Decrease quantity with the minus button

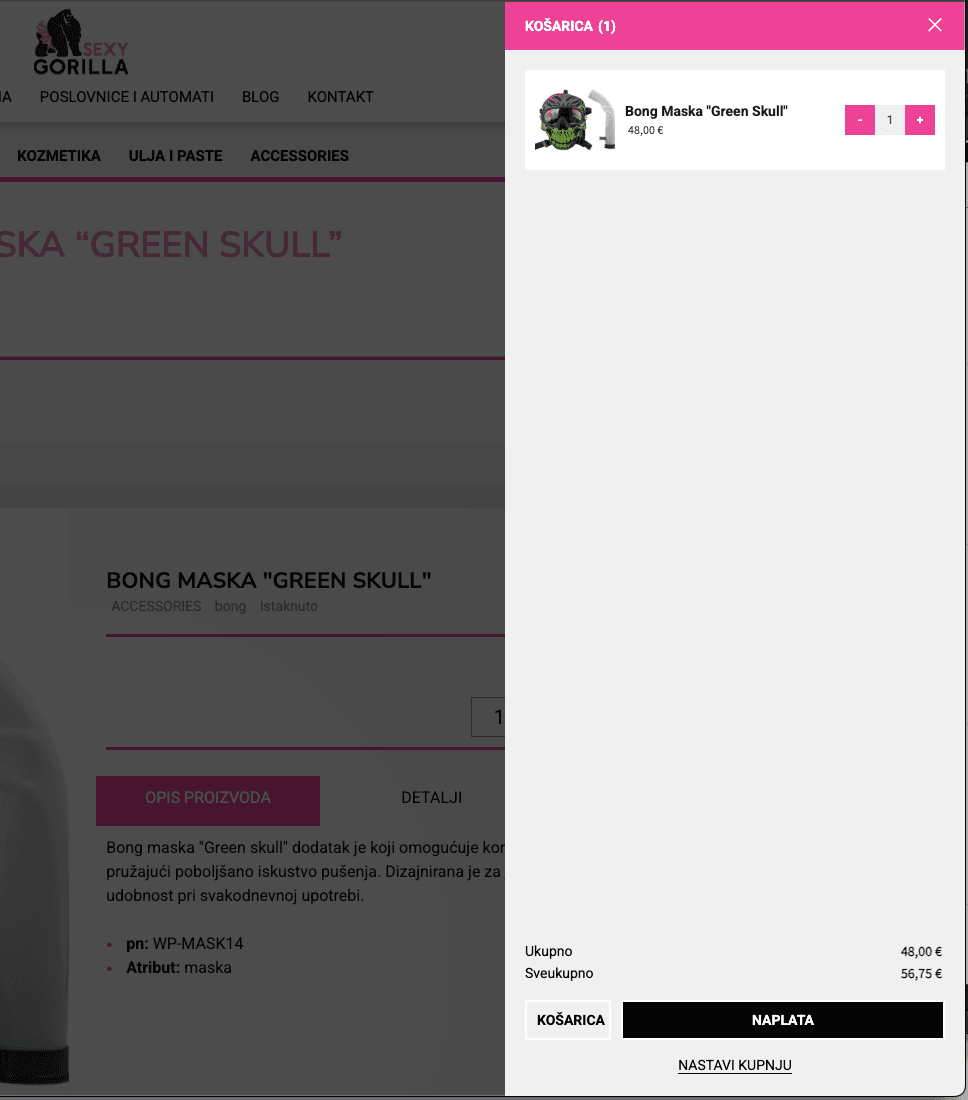tap(859, 120)
